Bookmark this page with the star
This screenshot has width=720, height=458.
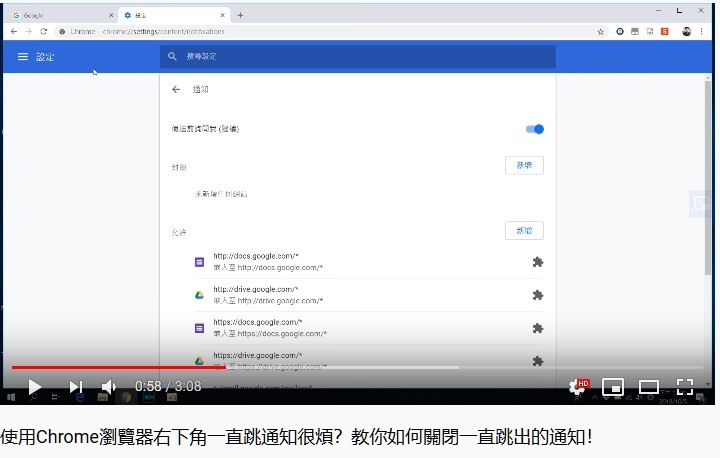click(x=601, y=32)
